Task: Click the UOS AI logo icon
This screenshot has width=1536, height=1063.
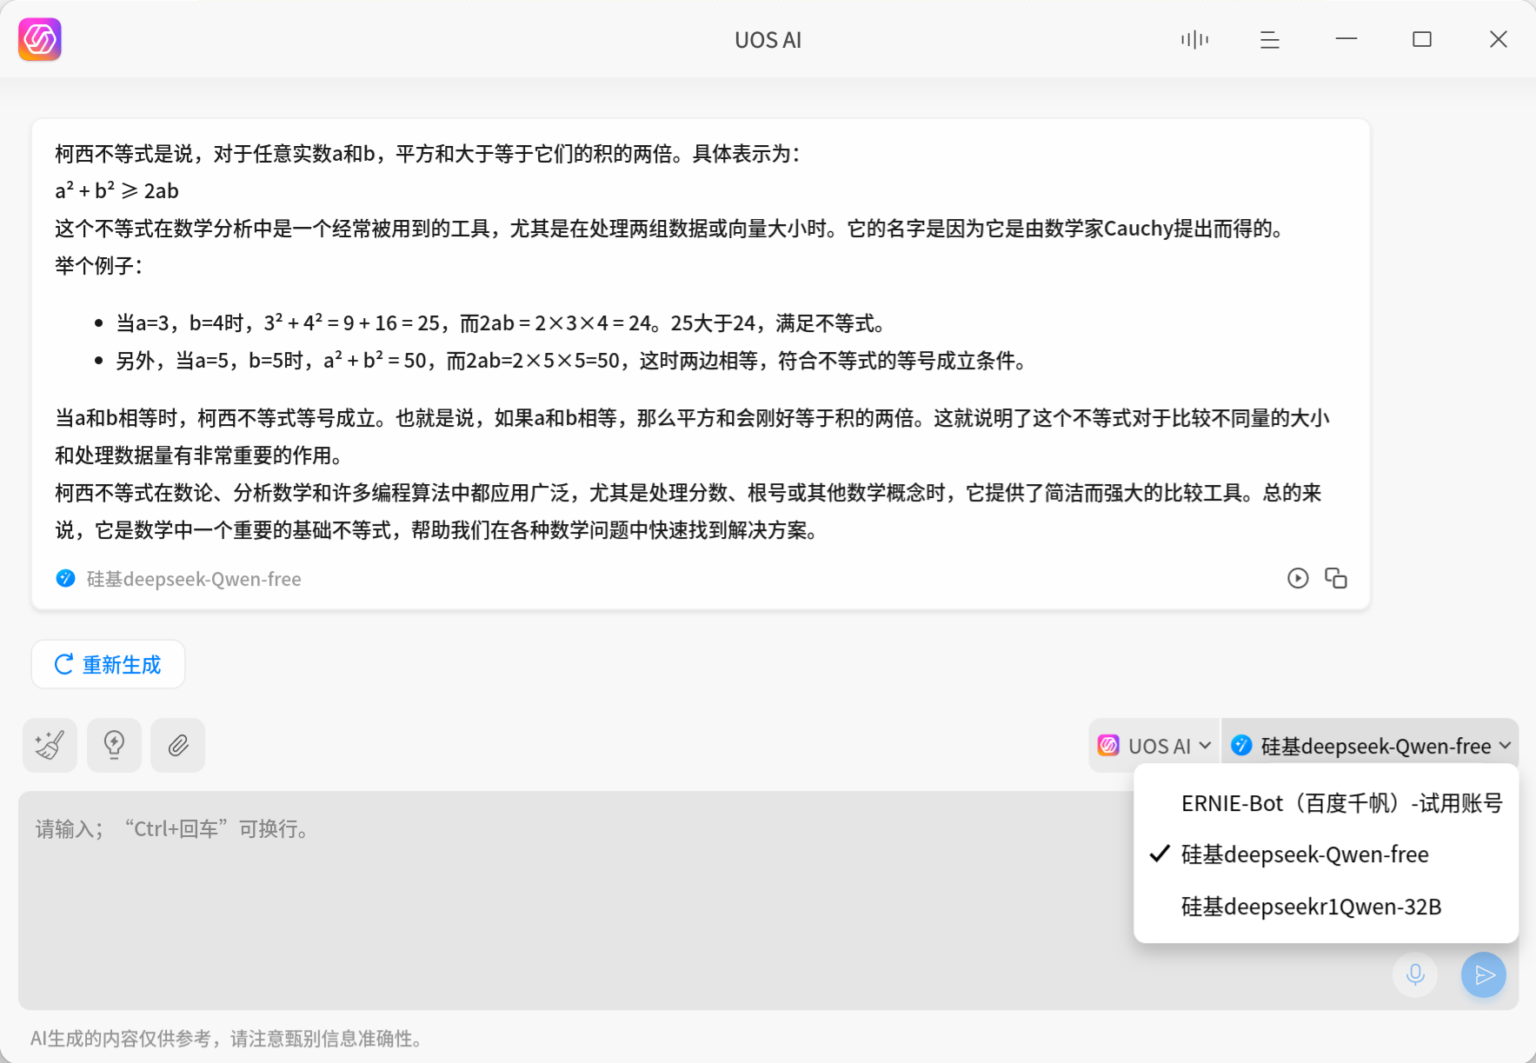Action: (39, 39)
